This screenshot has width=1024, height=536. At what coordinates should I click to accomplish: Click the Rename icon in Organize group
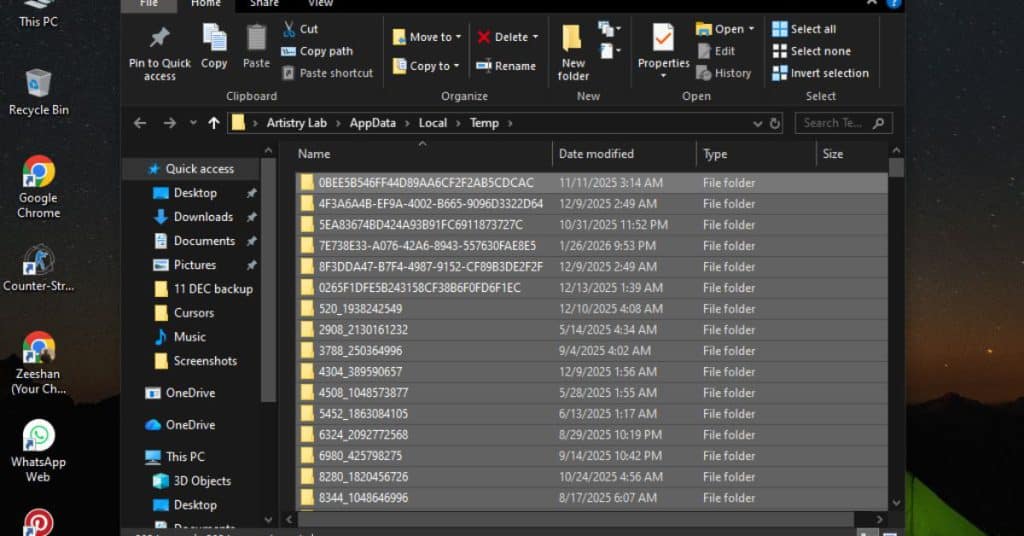484,66
